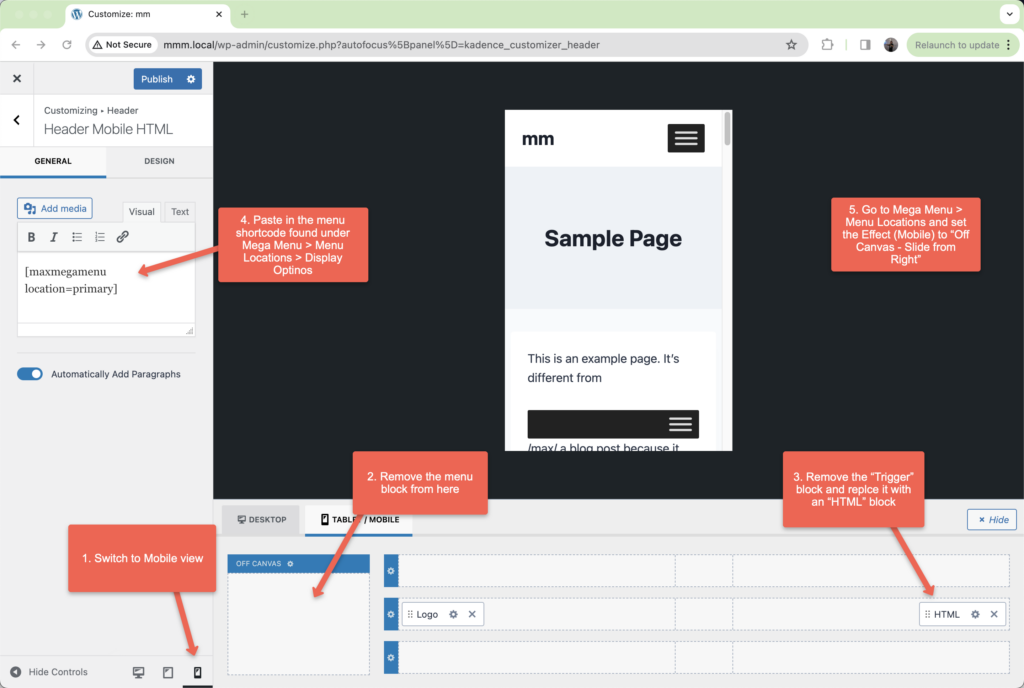
Task: Click the Italic formatting icon
Action: click(54, 237)
